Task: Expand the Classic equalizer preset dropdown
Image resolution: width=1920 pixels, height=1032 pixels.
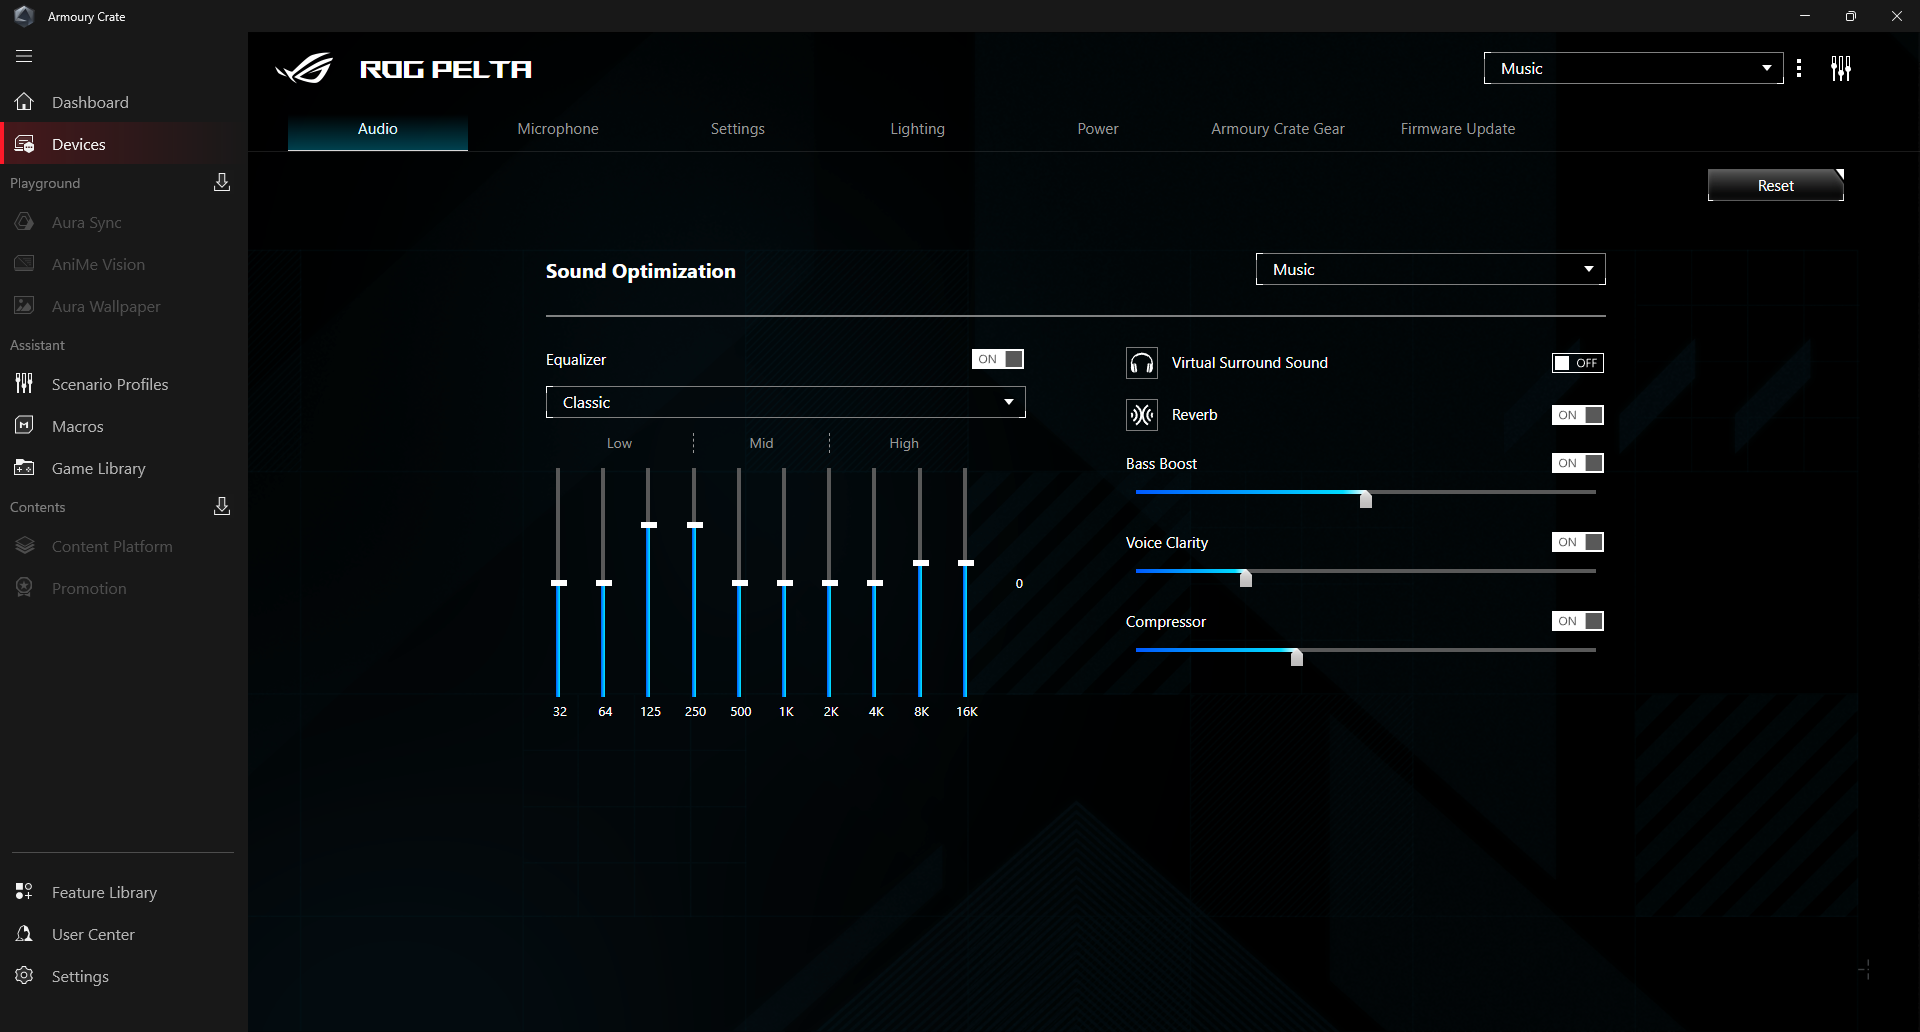Action: click(785, 402)
